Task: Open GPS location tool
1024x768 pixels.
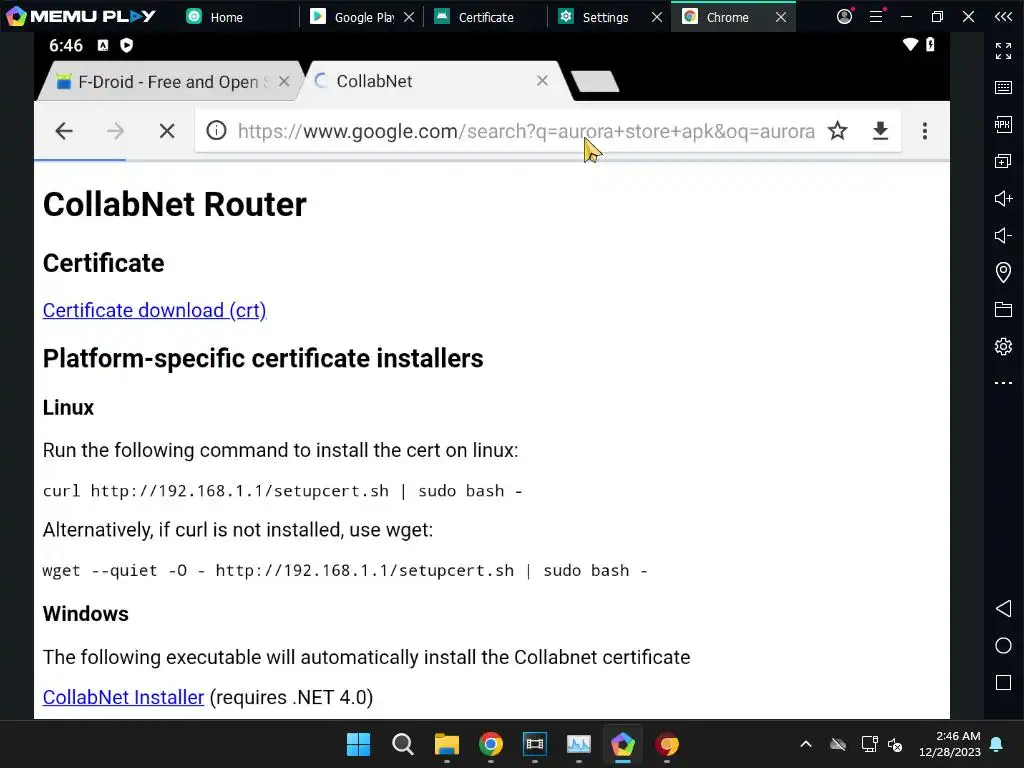Action: coord(1003,272)
